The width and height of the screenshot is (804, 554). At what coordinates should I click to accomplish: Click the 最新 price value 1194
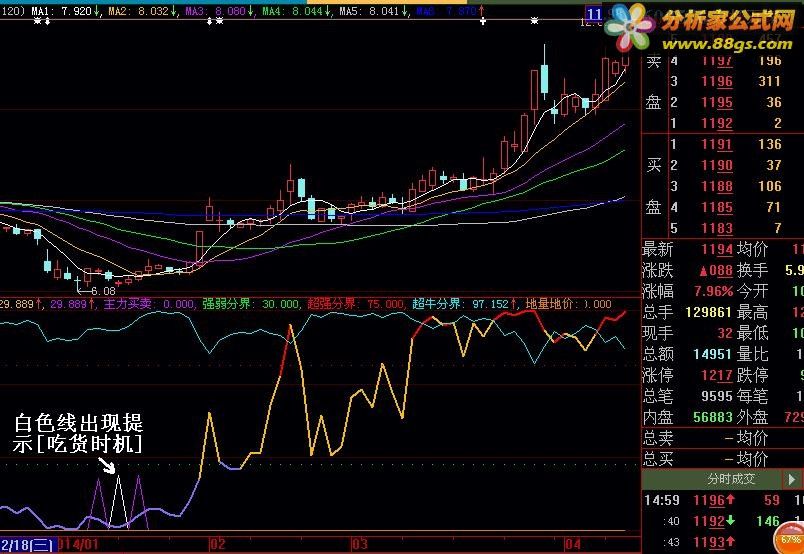717,249
